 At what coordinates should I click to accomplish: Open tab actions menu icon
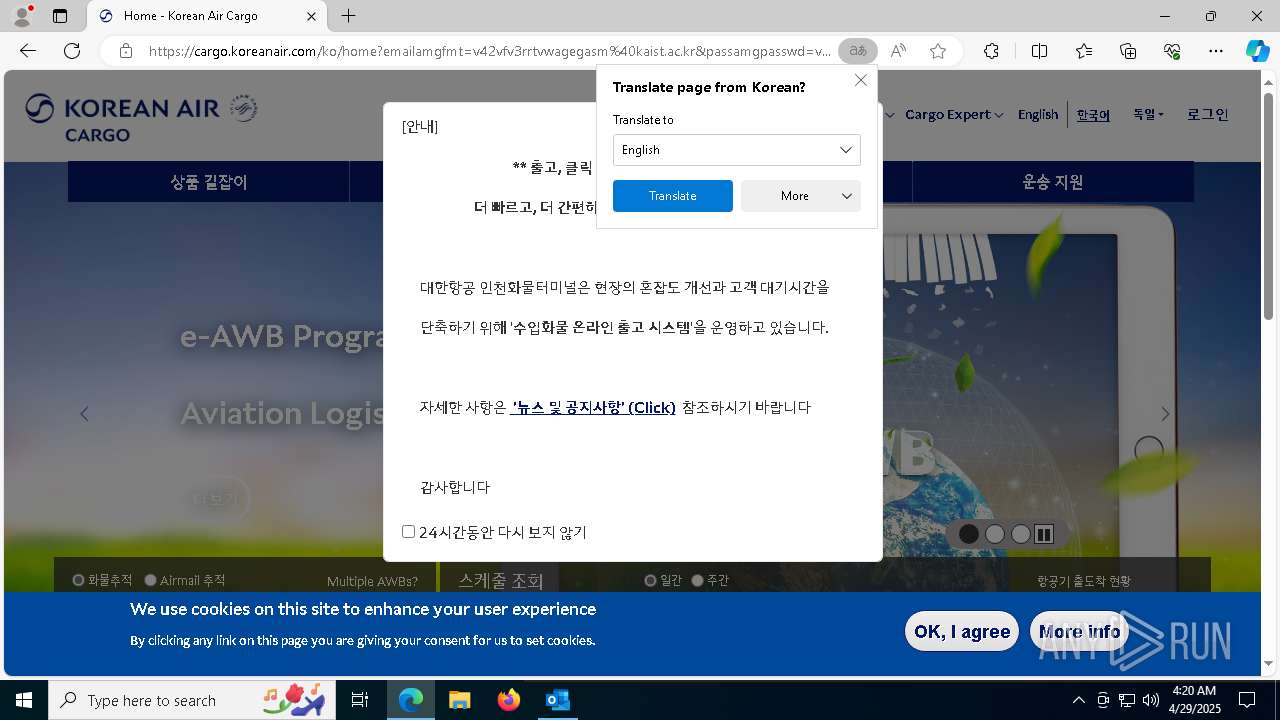60,16
